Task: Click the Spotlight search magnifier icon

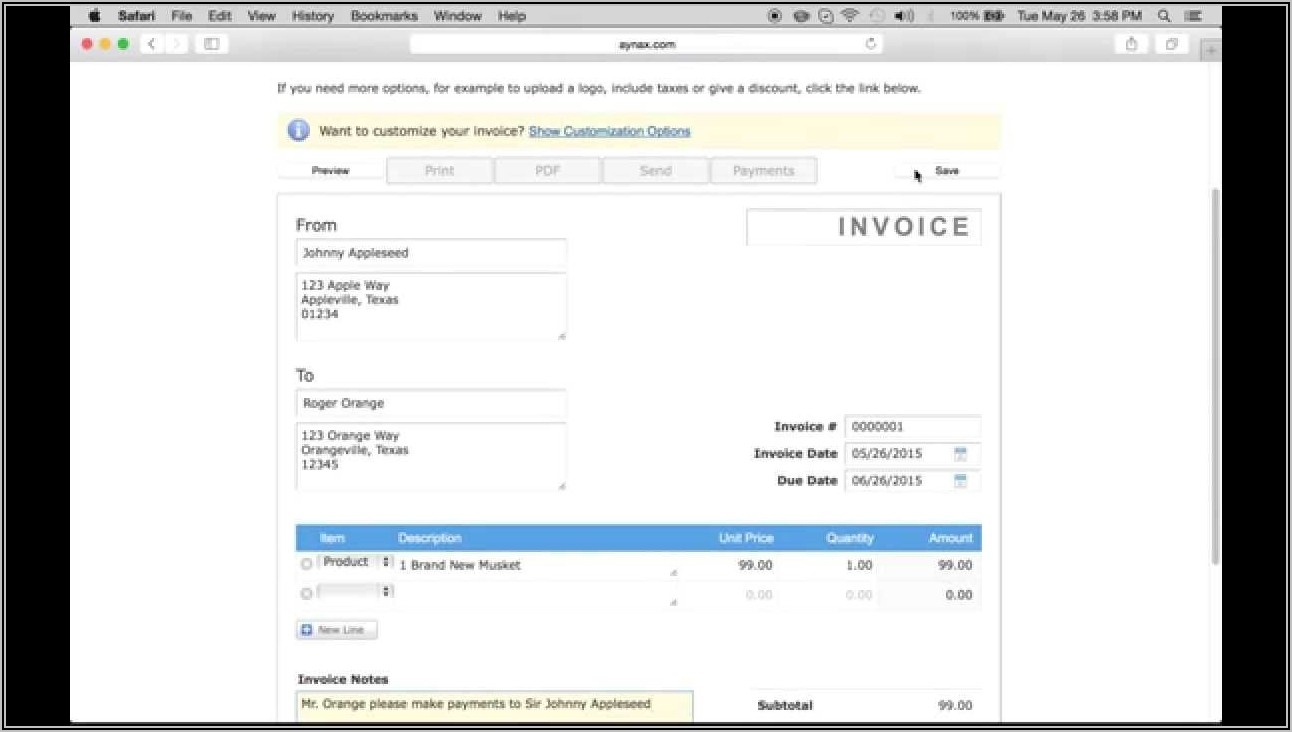Action: coord(1163,16)
